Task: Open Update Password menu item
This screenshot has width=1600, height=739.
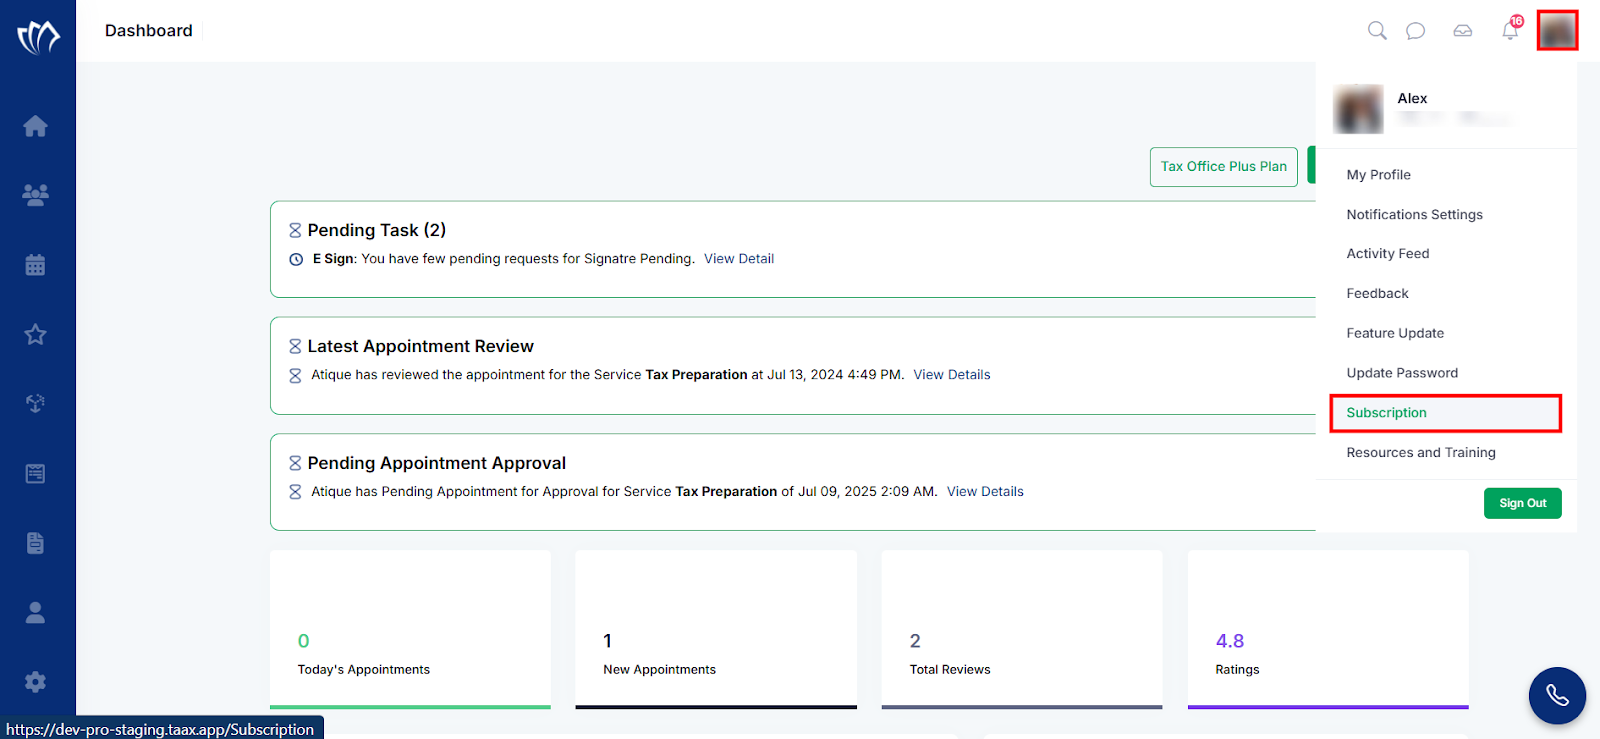Action: tap(1402, 373)
